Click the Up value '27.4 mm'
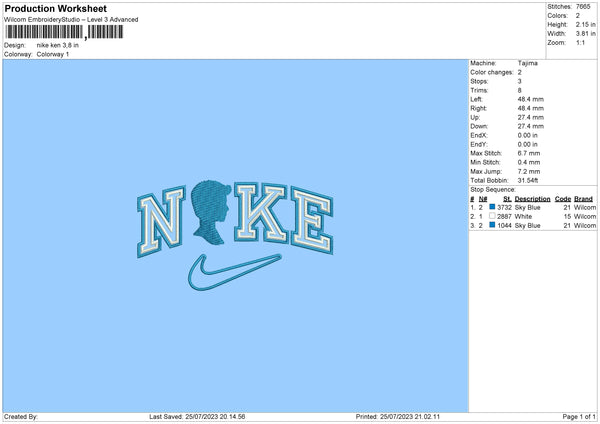Image resolution: width=600 pixels, height=424 pixels. [x=531, y=117]
